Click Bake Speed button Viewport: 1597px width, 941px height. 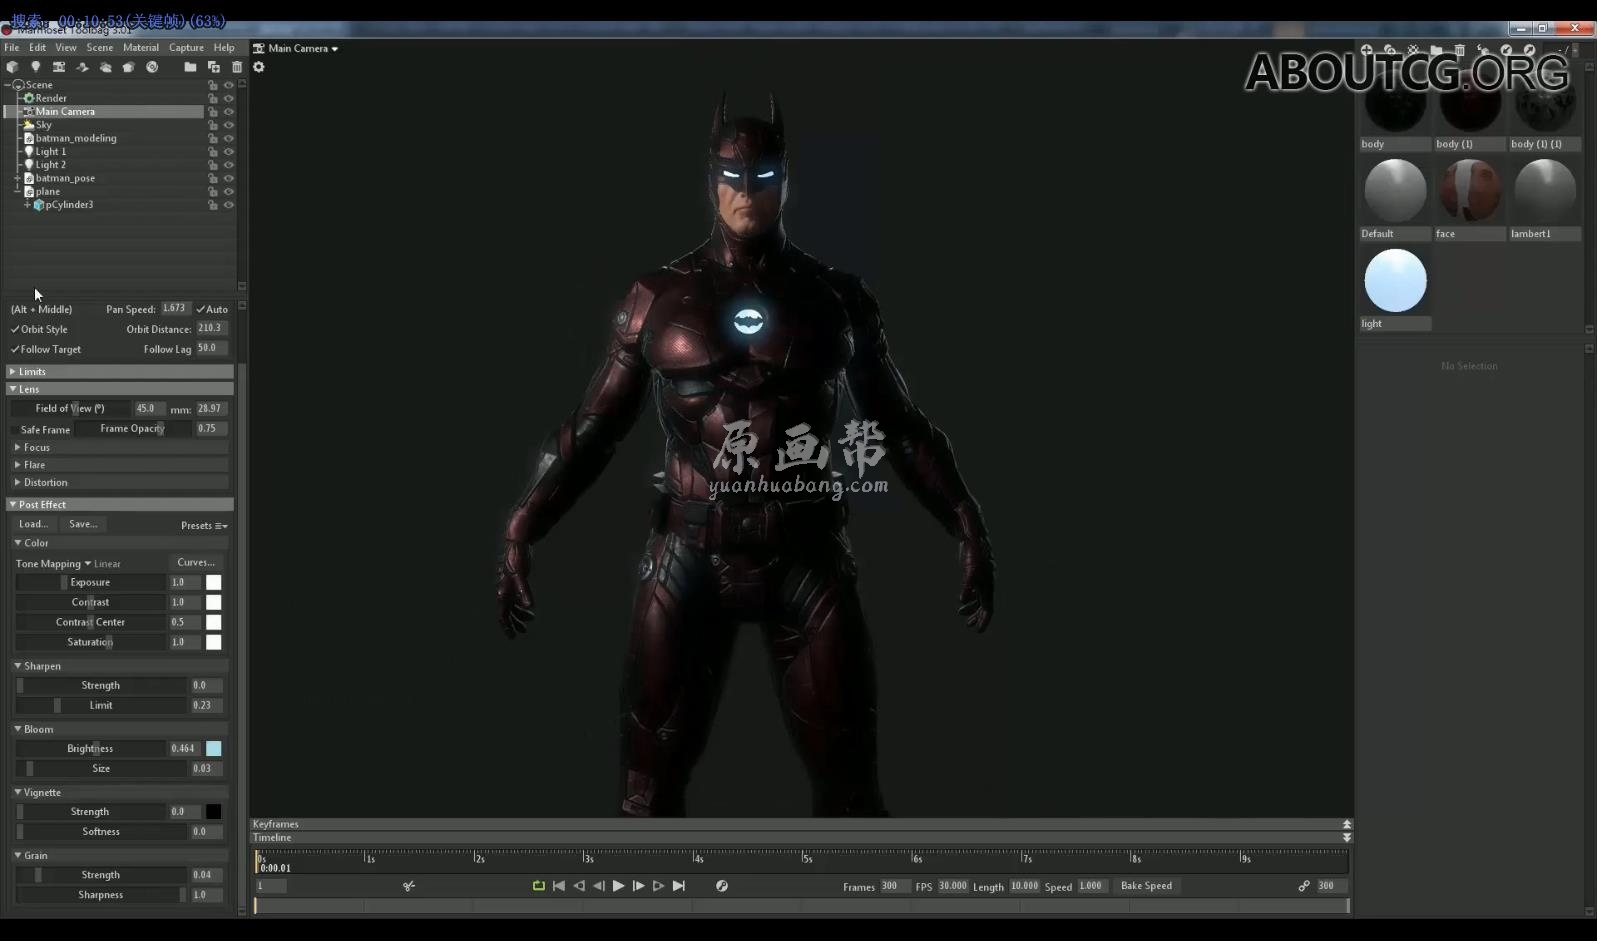pos(1146,886)
